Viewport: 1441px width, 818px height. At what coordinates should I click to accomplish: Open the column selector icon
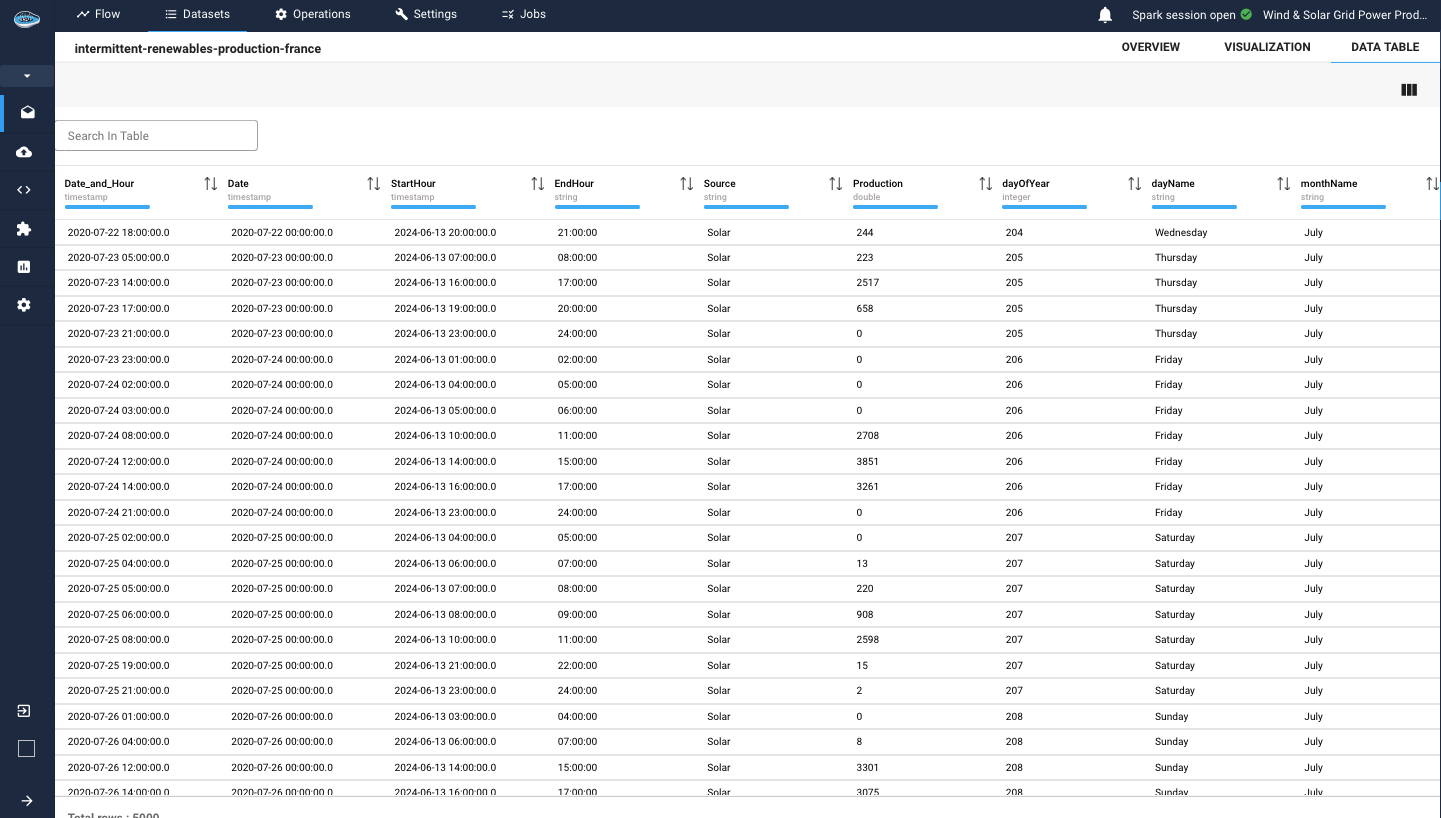tap(1409, 90)
